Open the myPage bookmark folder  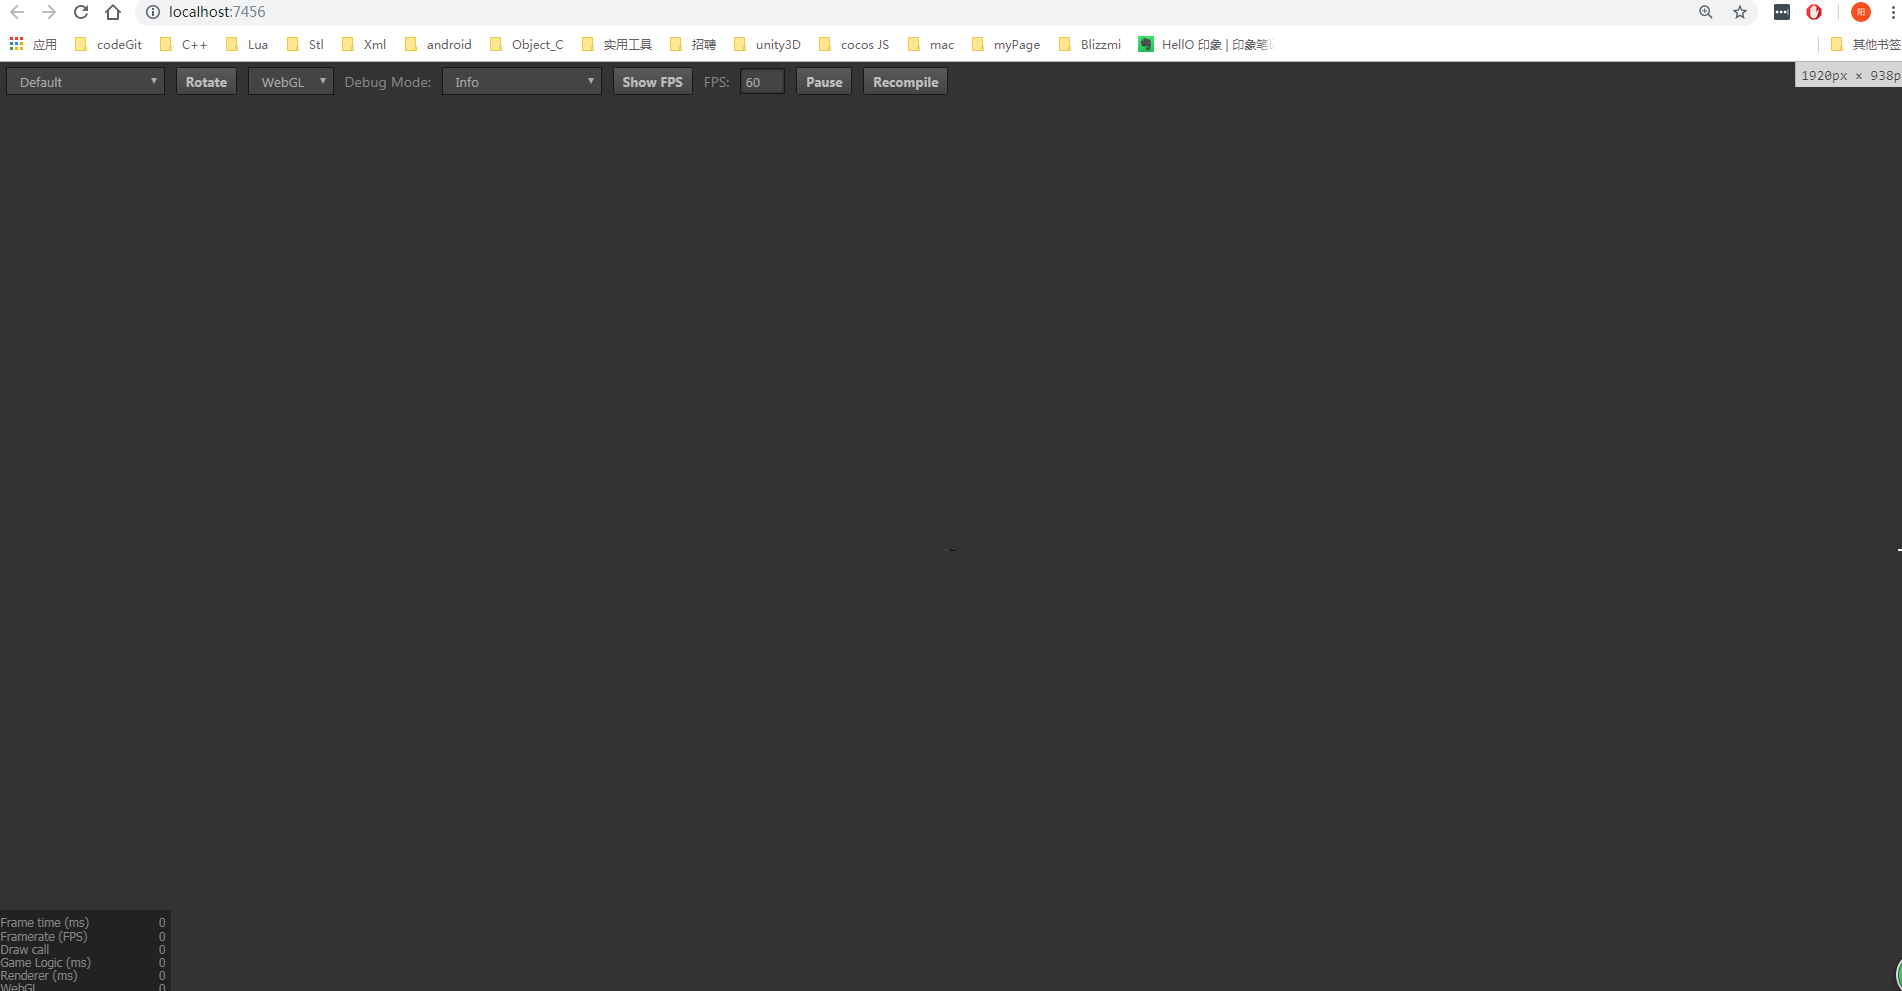pyautogui.click(x=1006, y=44)
